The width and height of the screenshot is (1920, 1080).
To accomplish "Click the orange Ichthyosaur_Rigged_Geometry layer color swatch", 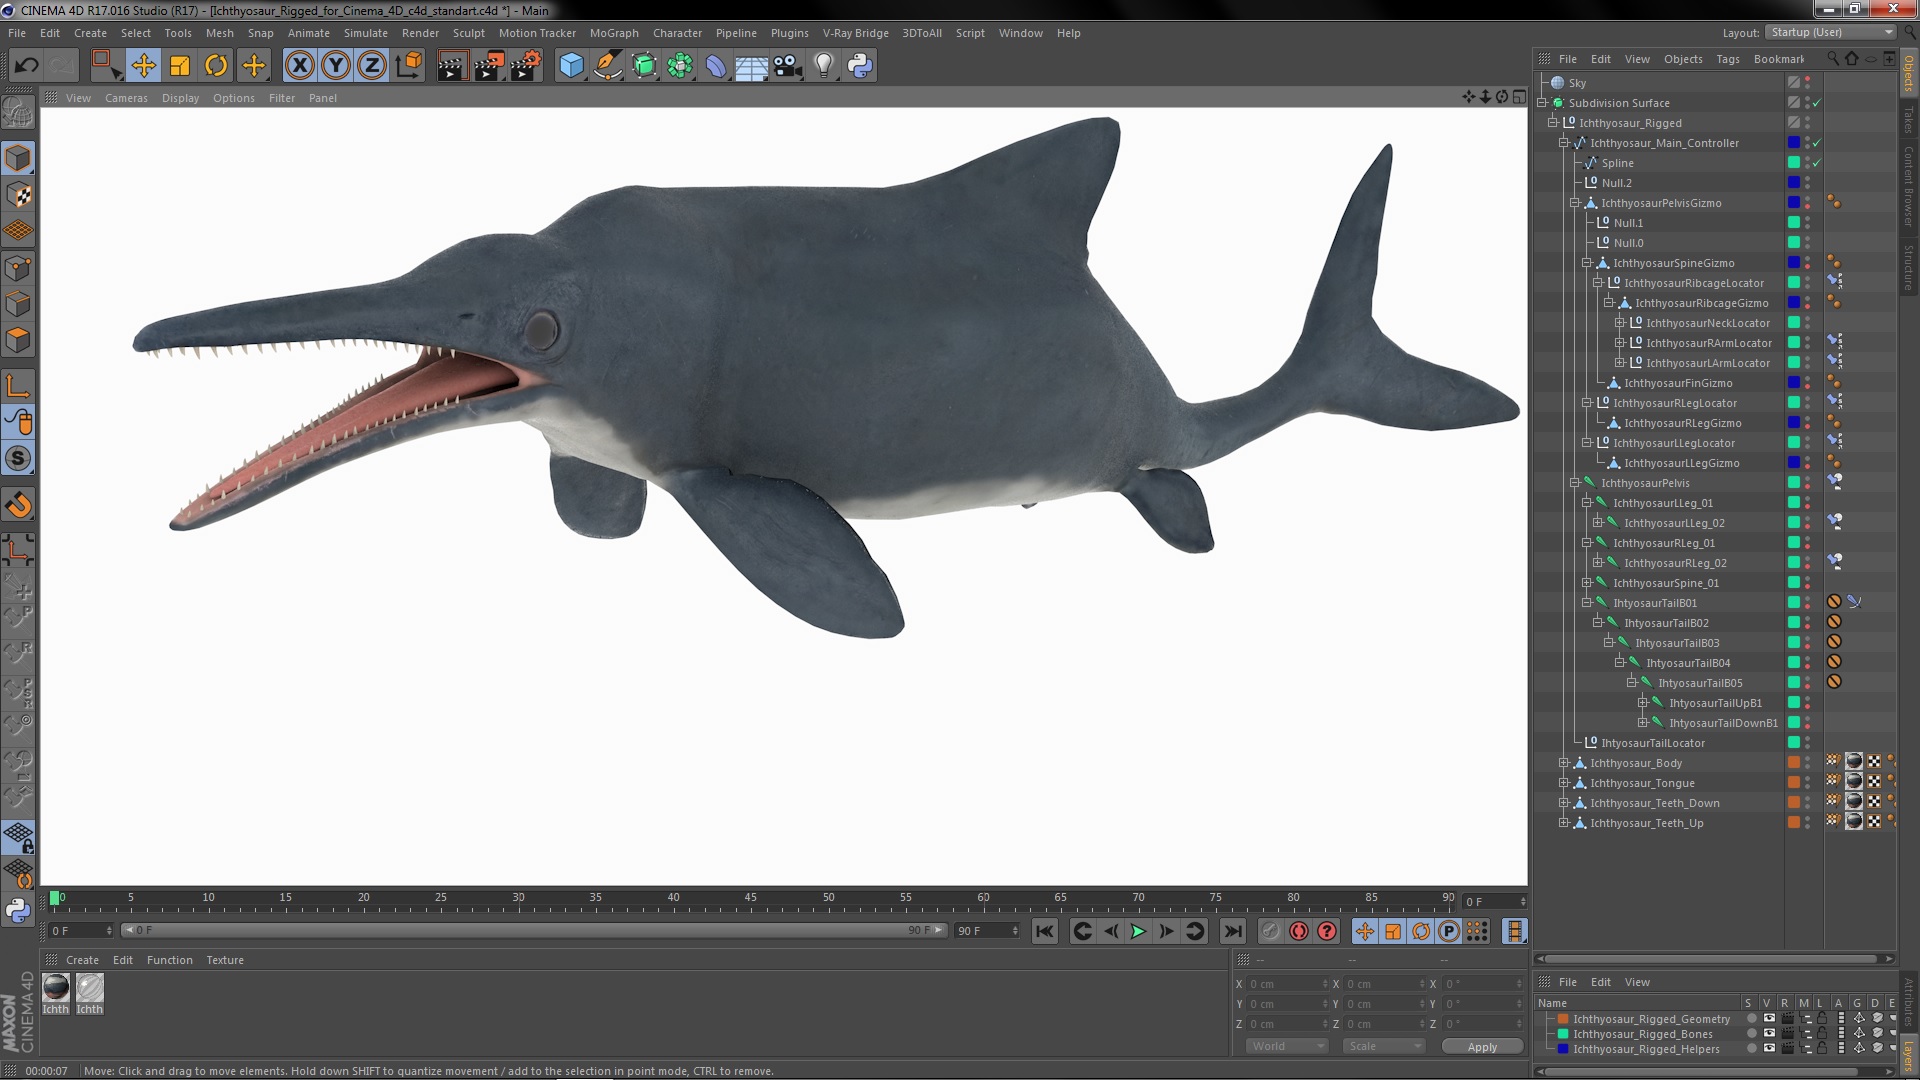I will coord(1562,1019).
